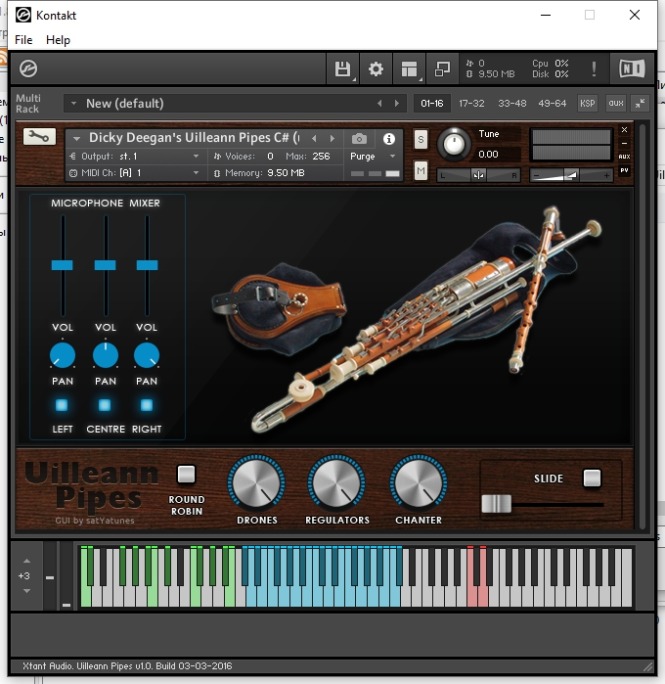Expand the Multi Rack preset dropdown
Viewport: 665px width, 684px height.
(72, 103)
